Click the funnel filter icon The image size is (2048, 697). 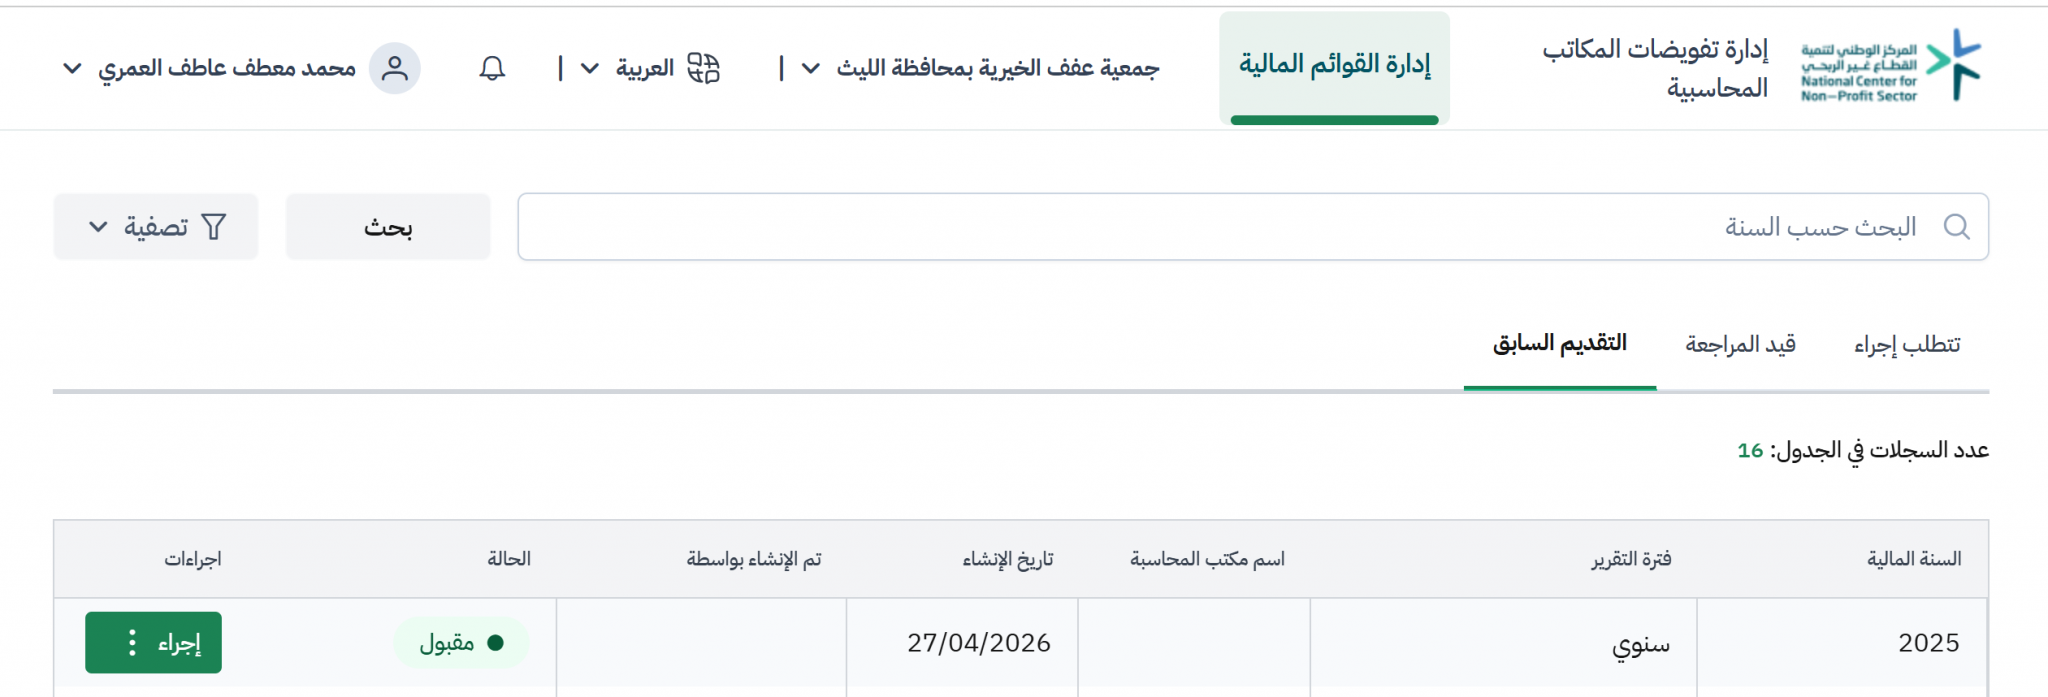214,227
